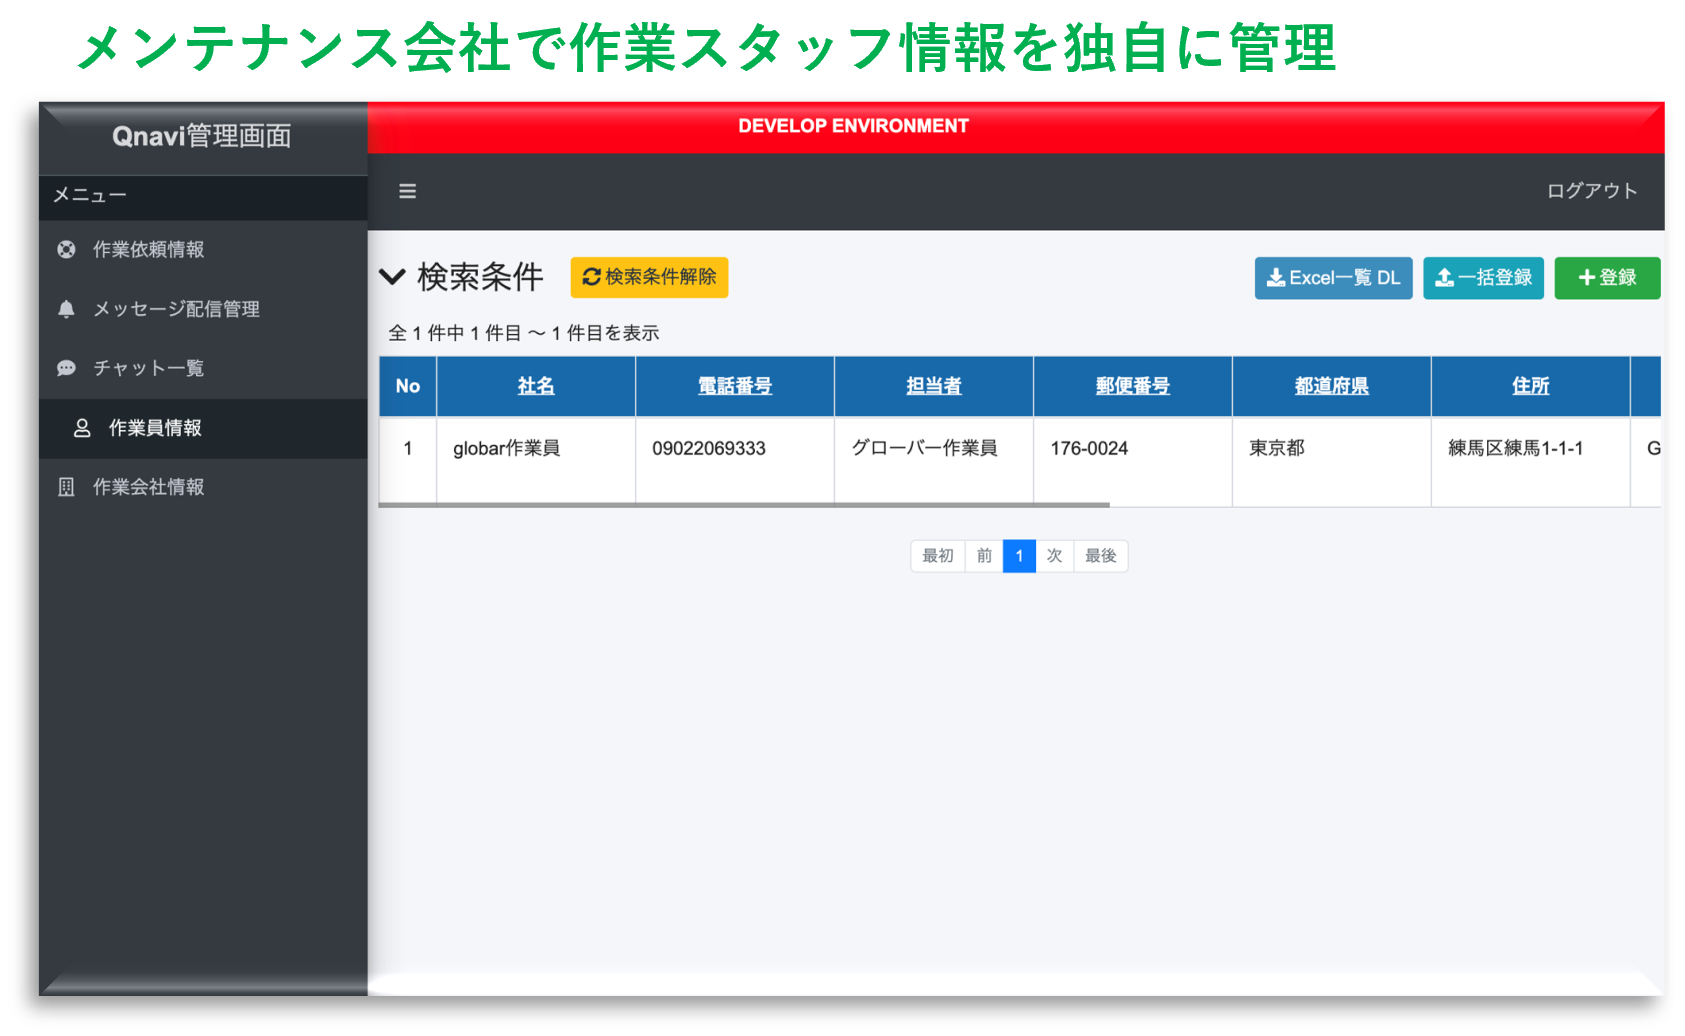The width and height of the screenshot is (1685, 1036).
Task: Sort by 電話番号 column header
Action: [735, 386]
